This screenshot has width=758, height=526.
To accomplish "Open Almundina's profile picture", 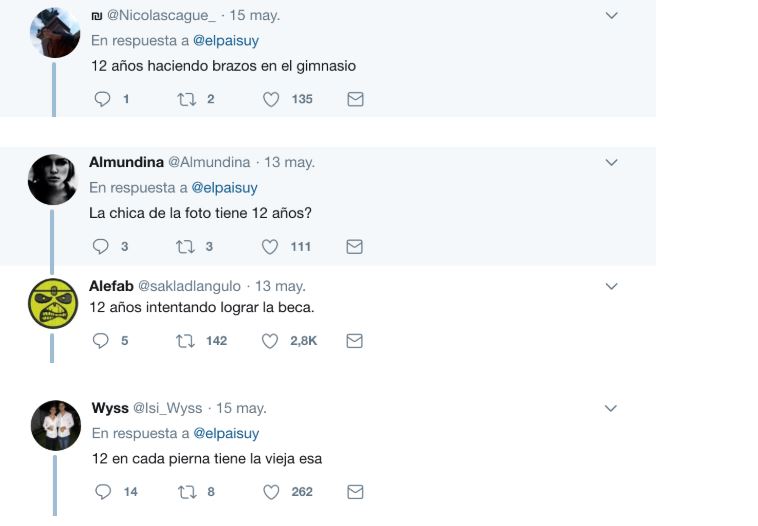I will pos(52,180).
